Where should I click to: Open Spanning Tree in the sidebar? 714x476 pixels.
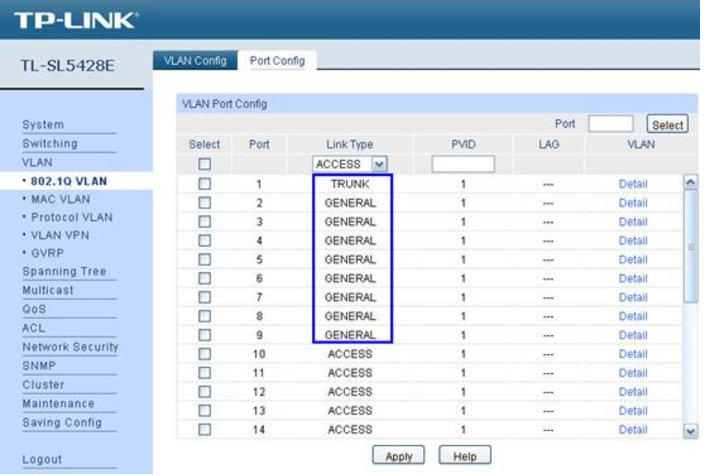tap(63, 271)
